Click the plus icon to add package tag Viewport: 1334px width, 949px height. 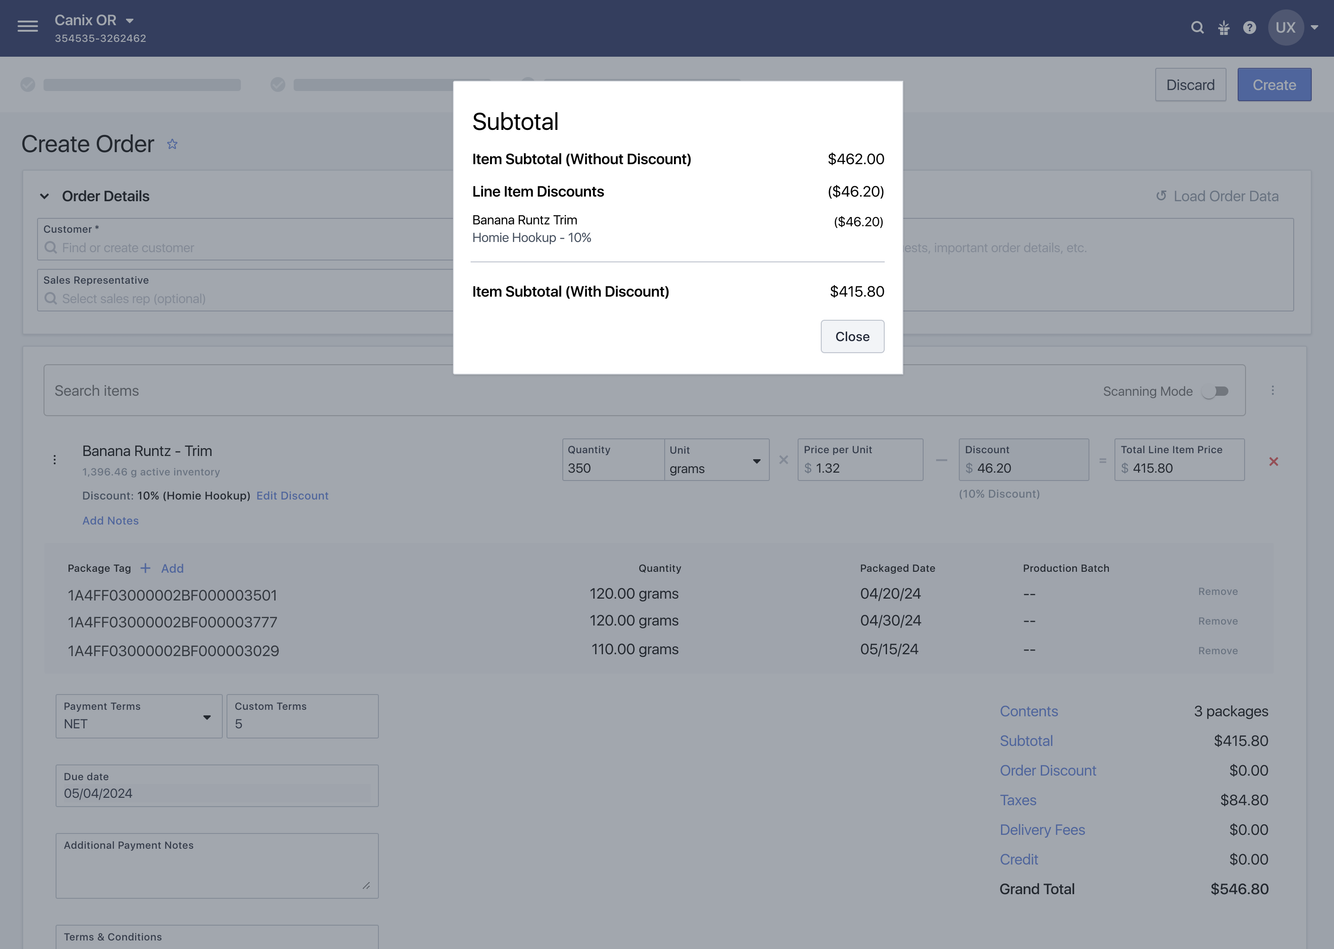click(x=145, y=568)
